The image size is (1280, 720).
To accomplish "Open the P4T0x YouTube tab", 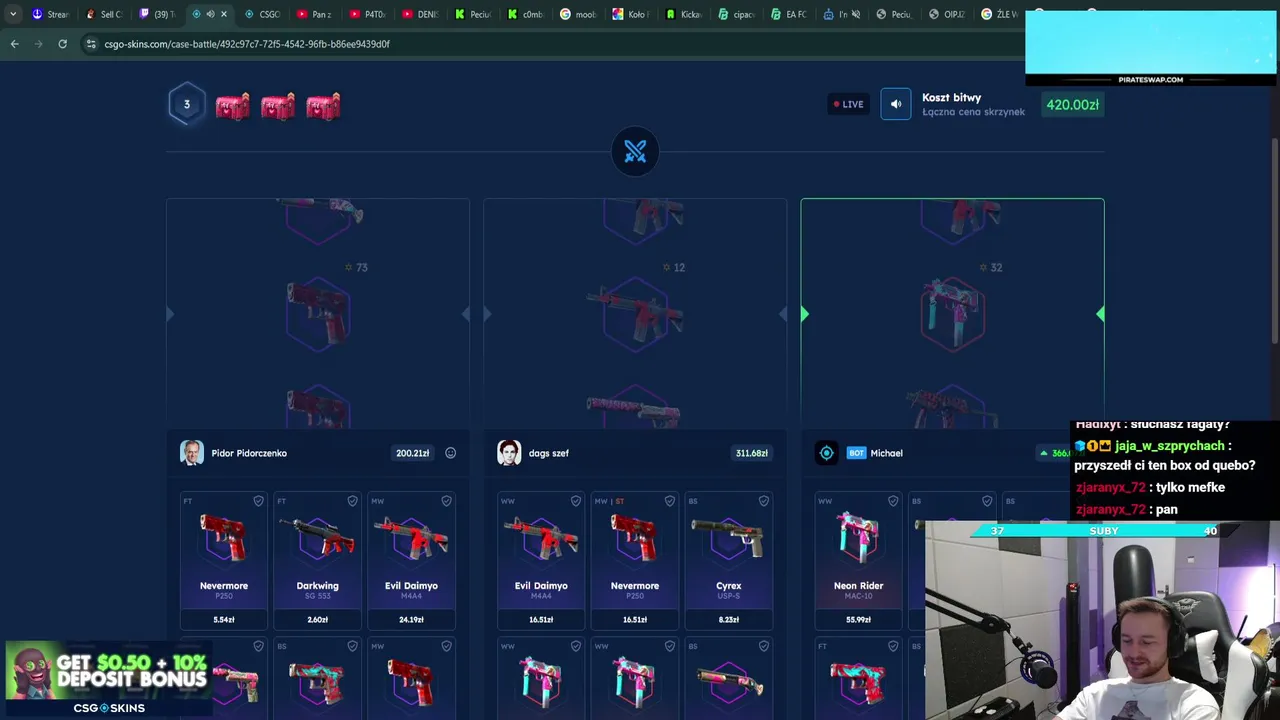I will (x=368, y=14).
